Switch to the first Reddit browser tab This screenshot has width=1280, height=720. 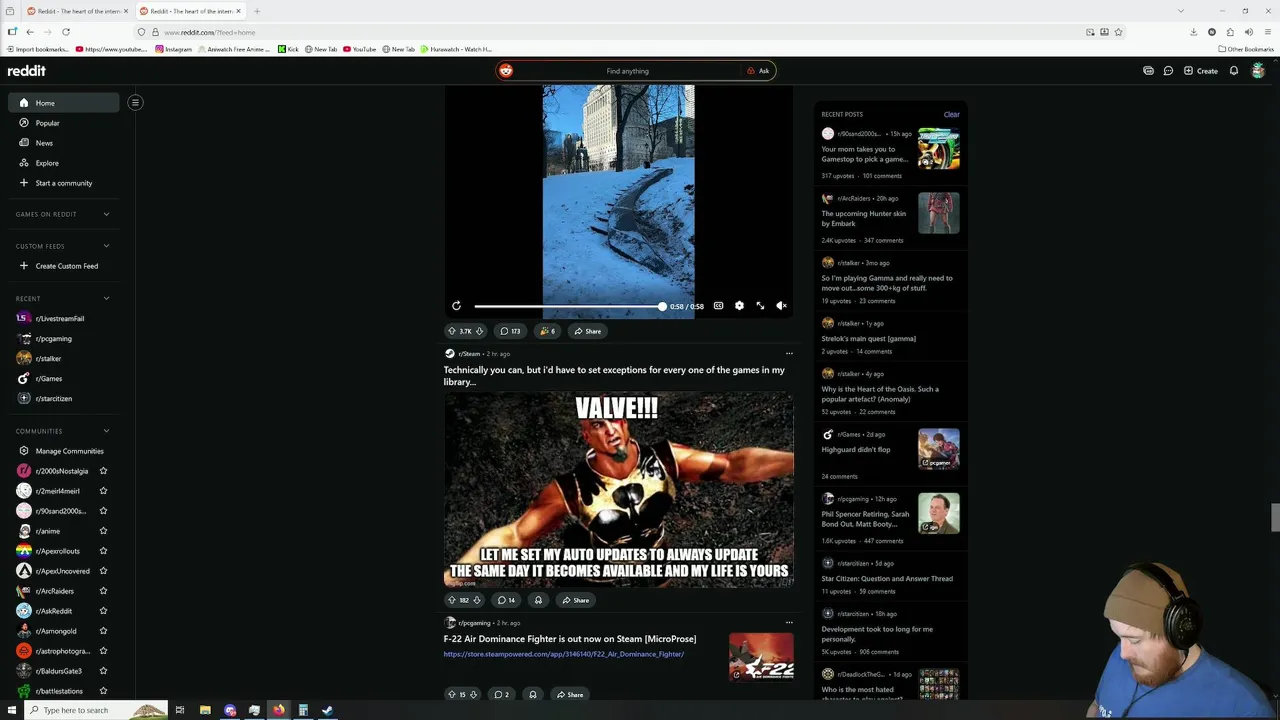(77, 11)
